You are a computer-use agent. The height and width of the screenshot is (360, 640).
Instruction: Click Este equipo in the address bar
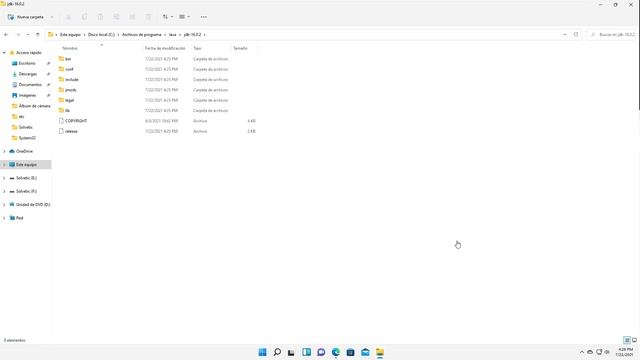coord(70,35)
